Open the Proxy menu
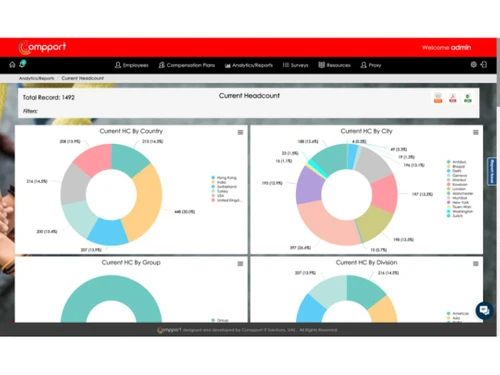Viewport: 500px width, 375px height. tap(371, 65)
